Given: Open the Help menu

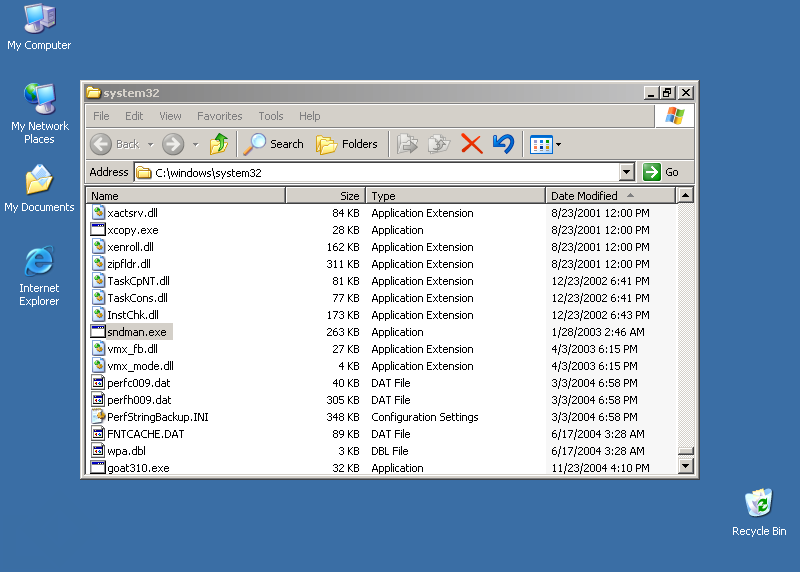Looking at the screenshot, I should point(309,116).
